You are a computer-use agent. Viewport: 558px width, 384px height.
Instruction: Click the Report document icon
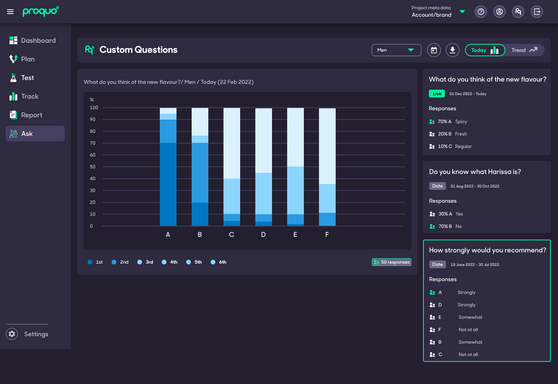coord(13,115)
